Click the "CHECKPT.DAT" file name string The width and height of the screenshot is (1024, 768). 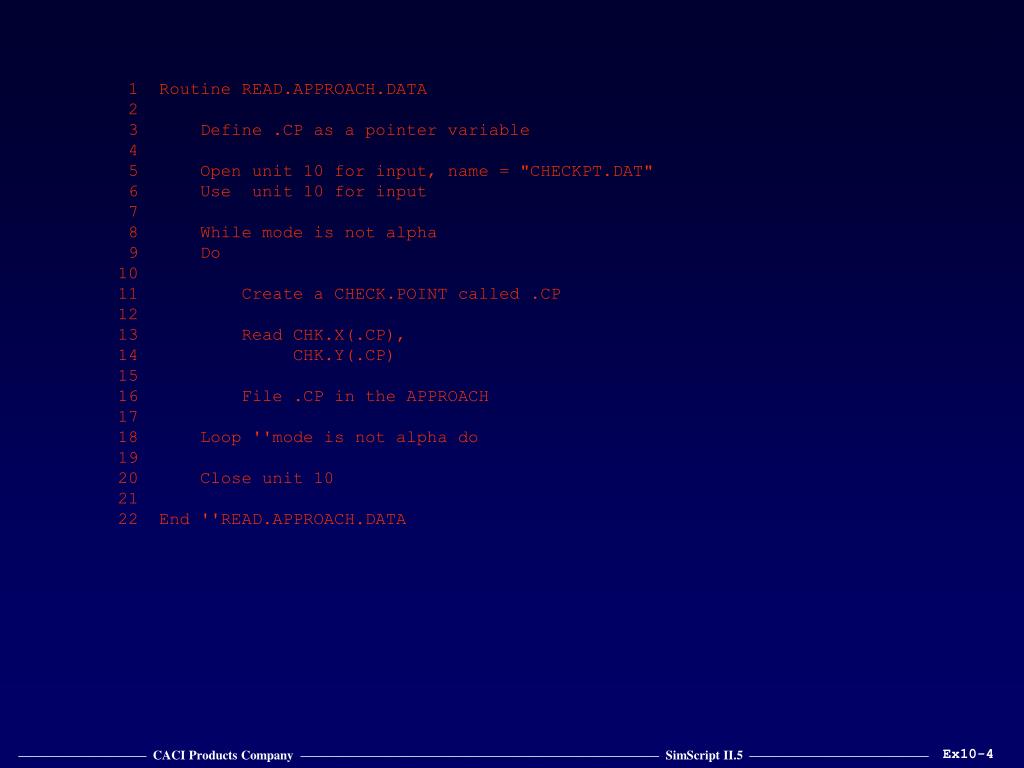coord(586,171)
